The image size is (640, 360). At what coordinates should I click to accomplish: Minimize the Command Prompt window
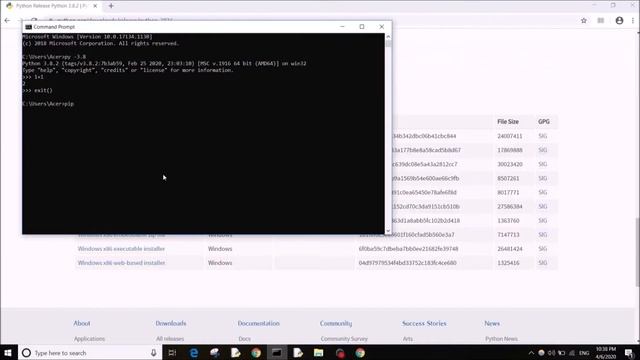pos(342,27)
